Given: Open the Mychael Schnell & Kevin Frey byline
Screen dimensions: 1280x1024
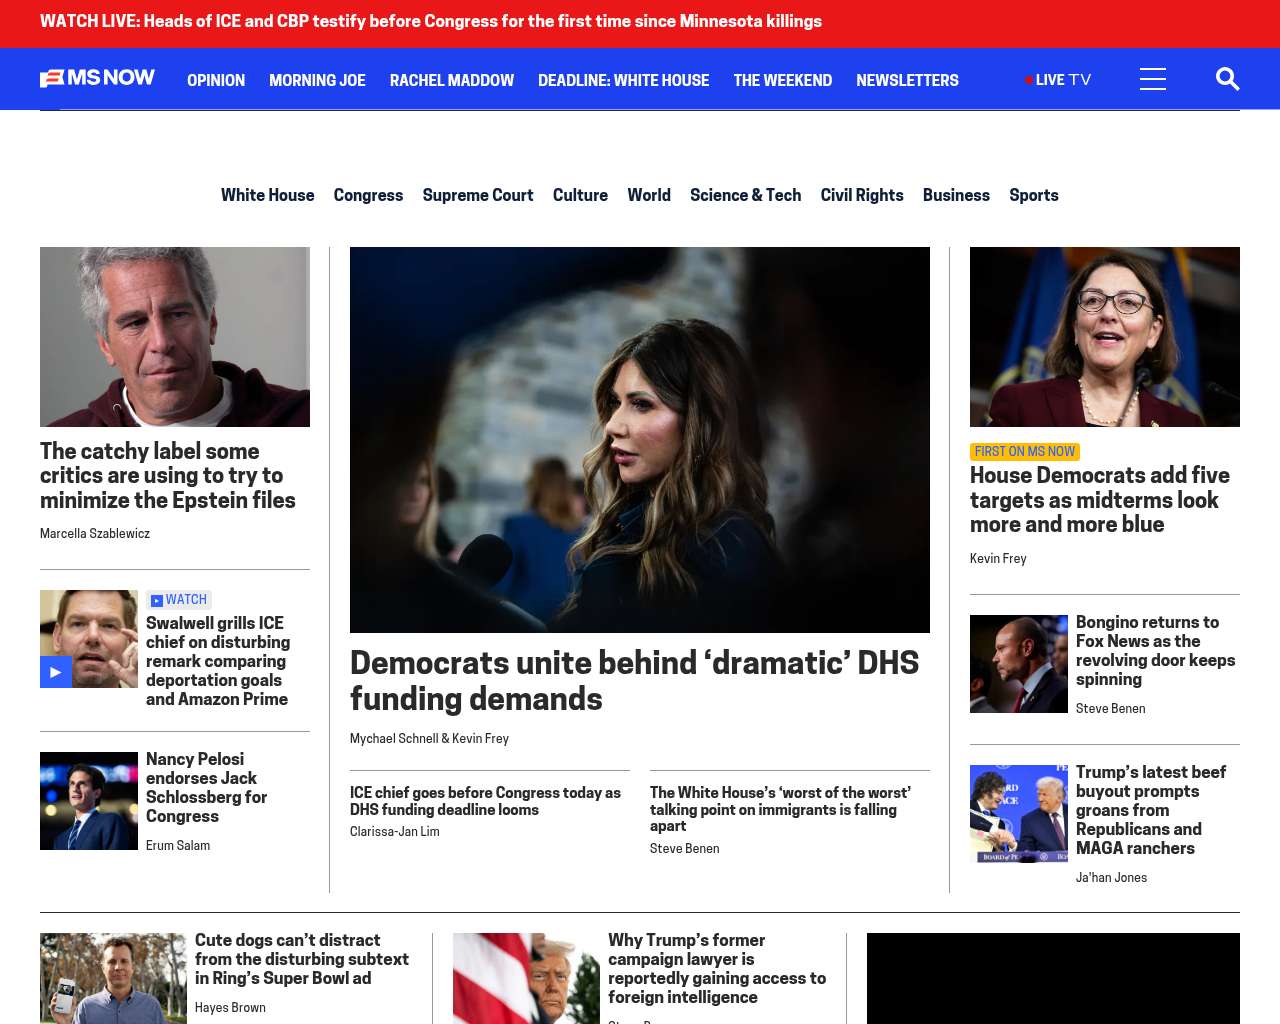Looking at the screenshot, I should [429, 739].
